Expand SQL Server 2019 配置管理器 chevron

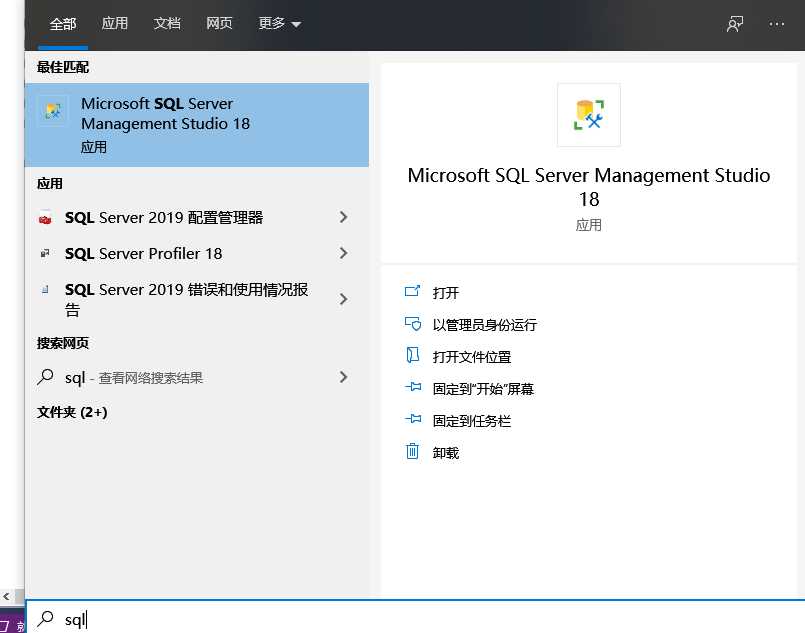coord(343,217)
